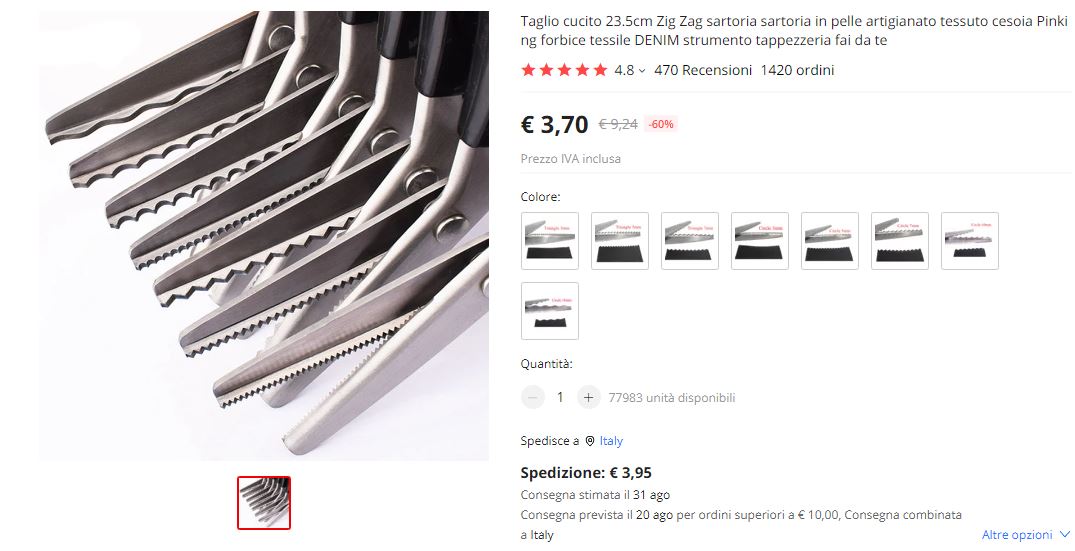Choose the second color variant in top row
The image size is (1075, 551).
click(620, 241)
